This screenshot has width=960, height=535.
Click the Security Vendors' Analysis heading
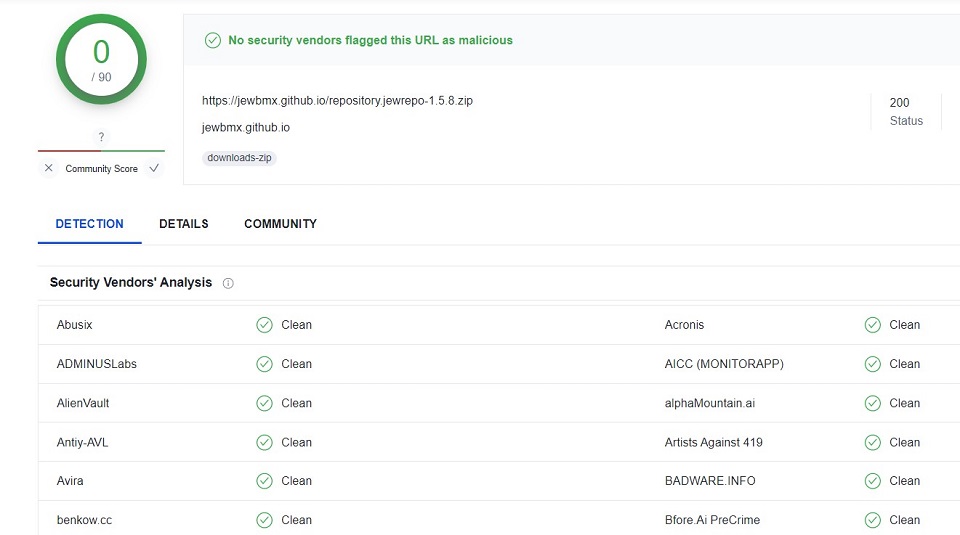(130, 283)
